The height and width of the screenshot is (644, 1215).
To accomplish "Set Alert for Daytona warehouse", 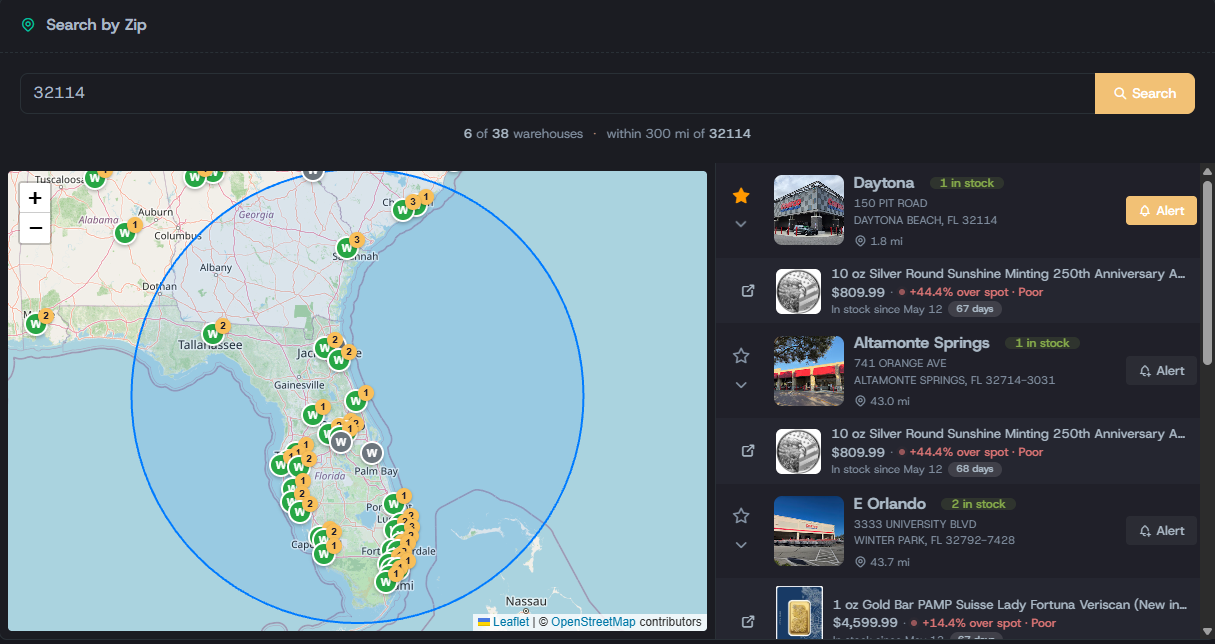I will click(1161, 210).
